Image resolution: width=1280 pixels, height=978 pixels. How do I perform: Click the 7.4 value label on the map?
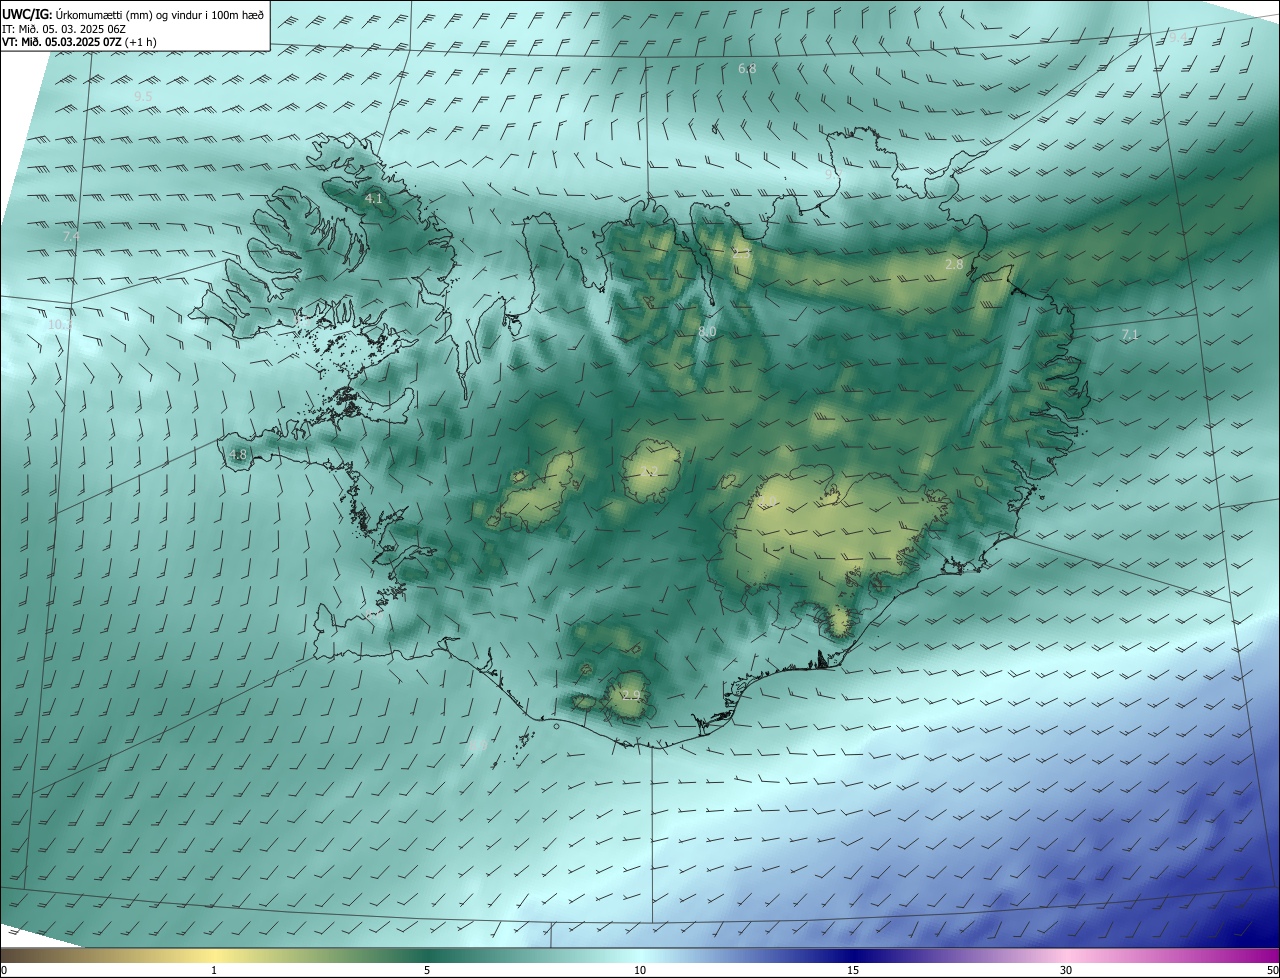(x=71, y=236)
